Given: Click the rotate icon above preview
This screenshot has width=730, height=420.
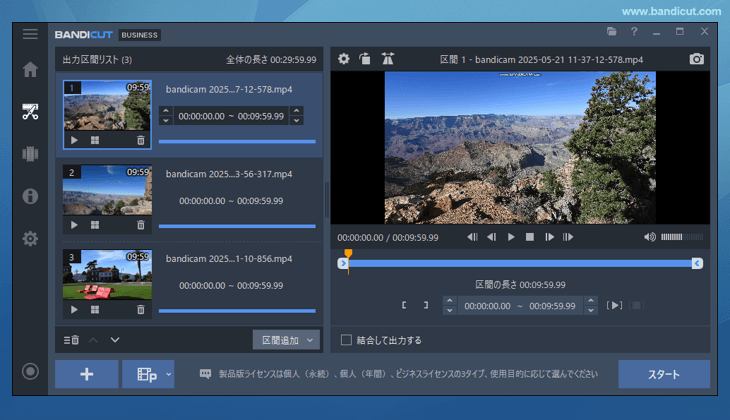Looking at the screenshot, I should 365,59.
